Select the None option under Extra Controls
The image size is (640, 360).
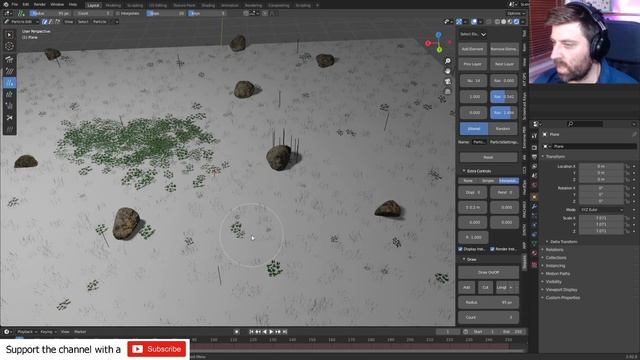point(468,180)
